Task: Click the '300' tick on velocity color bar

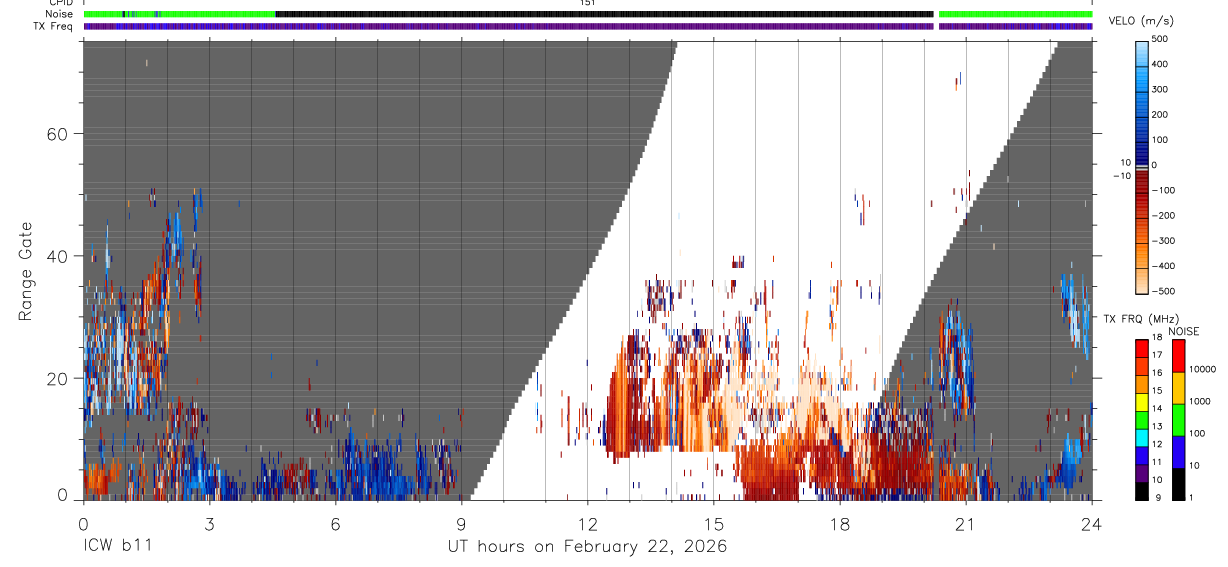Action: (1162, 89)
